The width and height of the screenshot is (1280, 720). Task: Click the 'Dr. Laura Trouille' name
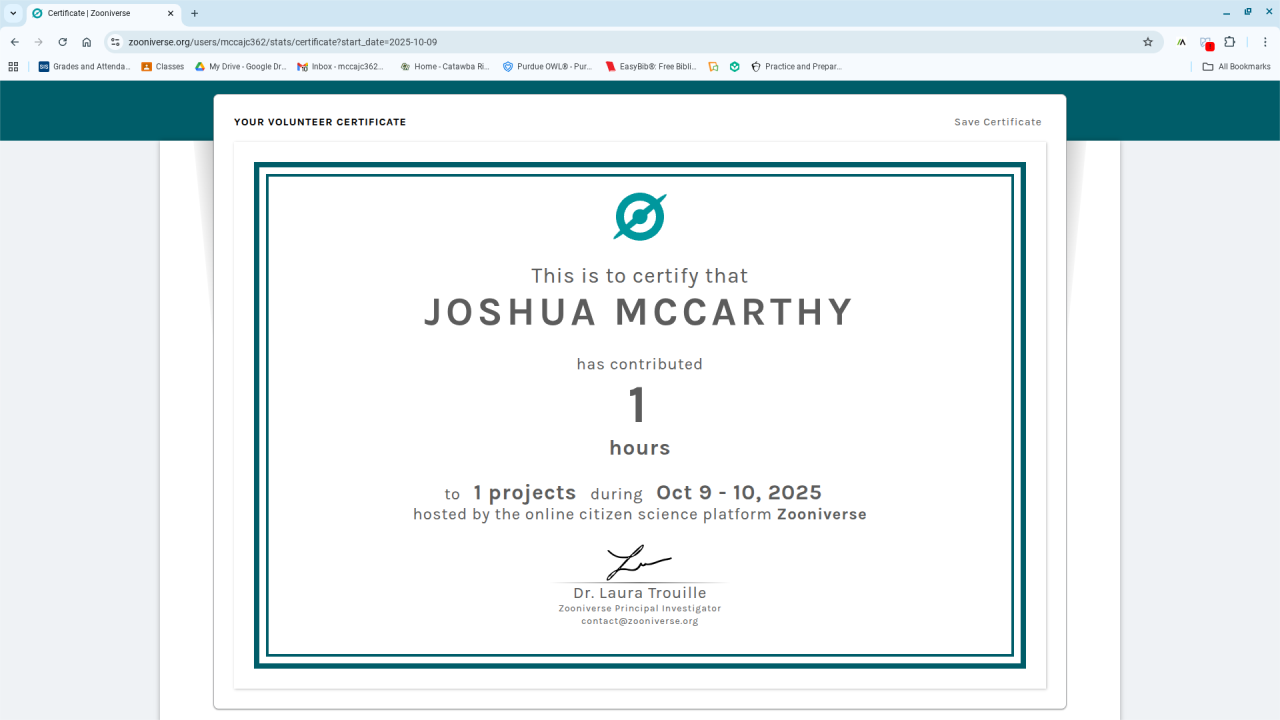(640, 593)
